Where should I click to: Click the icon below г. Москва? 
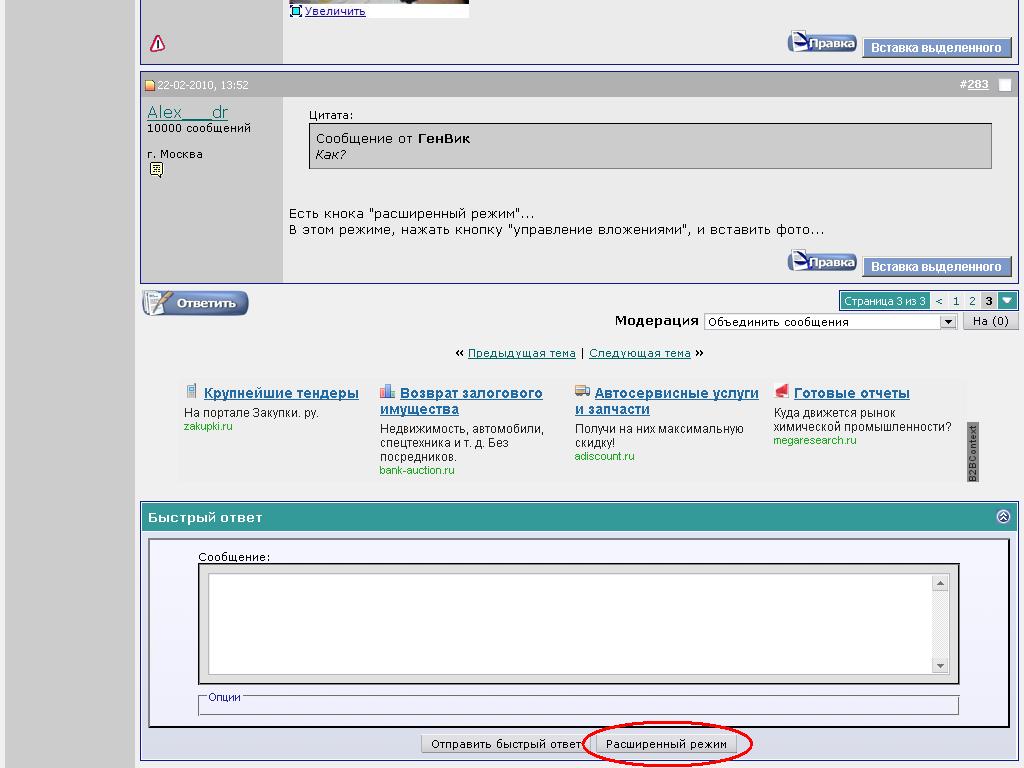[x=156, y=170]
